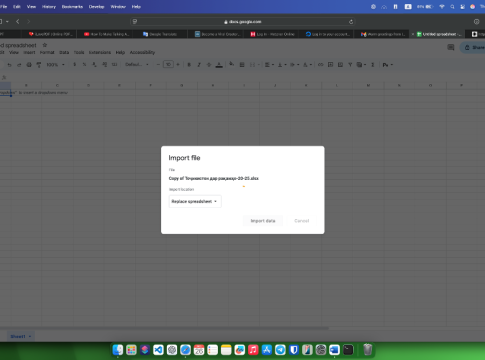Switch to the Google Translate browser tab
This screenshot has width=485, height=360.
coord(160,34)
